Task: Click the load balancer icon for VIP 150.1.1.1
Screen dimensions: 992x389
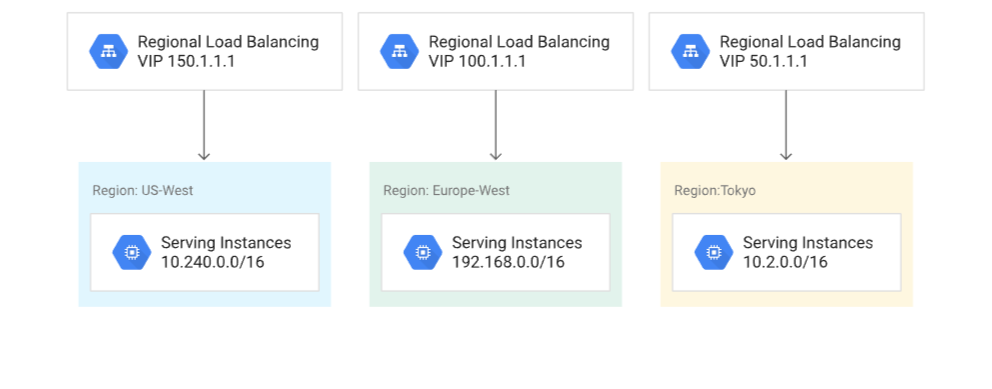Action: point(109,51)
